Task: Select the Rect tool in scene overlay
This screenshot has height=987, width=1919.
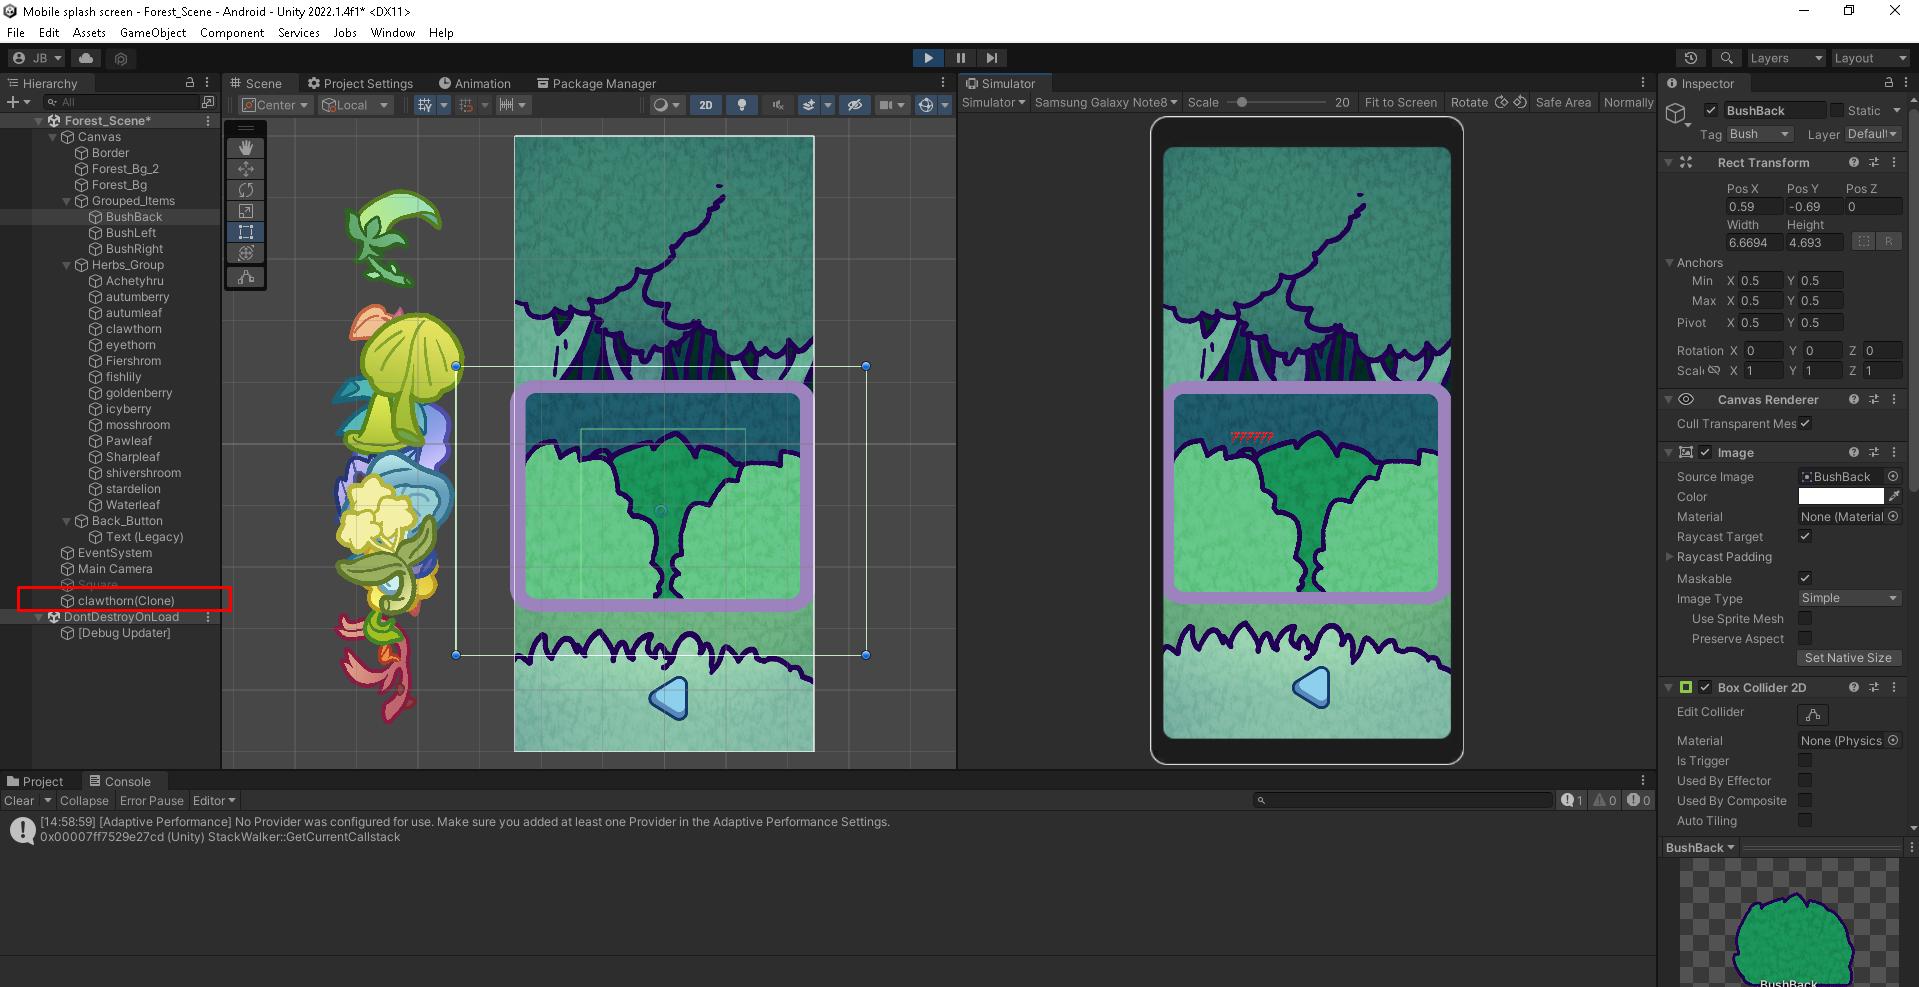Action: [x=246, y=232]
